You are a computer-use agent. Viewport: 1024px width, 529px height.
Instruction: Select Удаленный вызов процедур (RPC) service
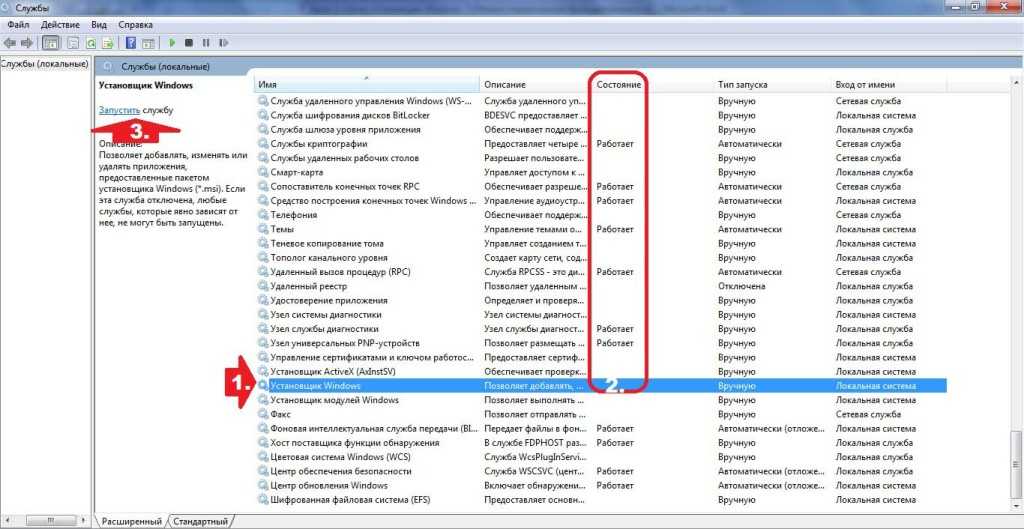coord(601,272)
